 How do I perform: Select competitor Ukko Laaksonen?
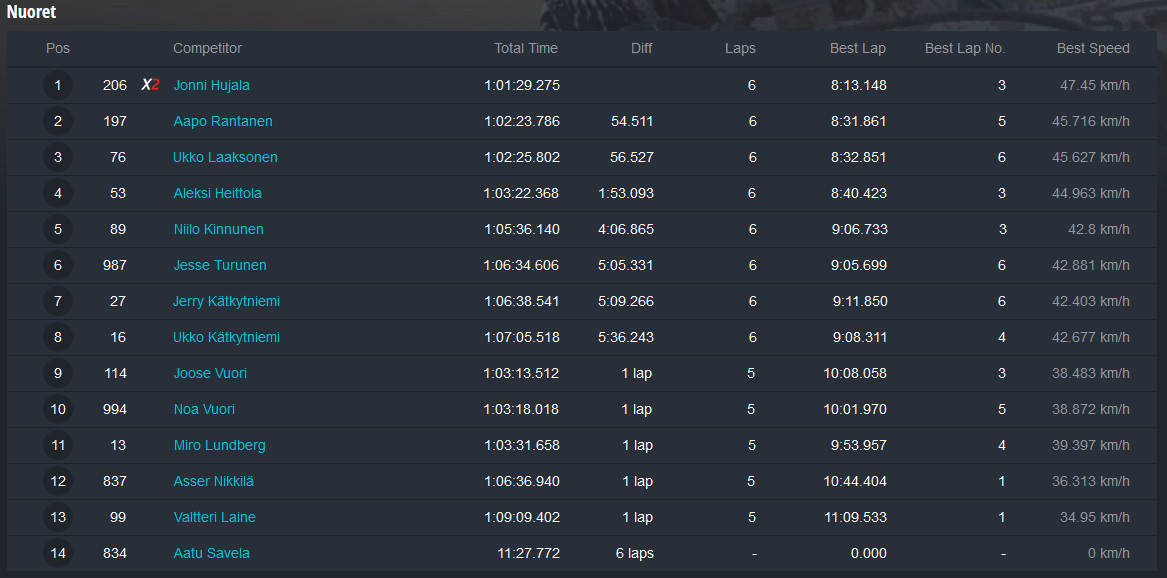point(226,157)
